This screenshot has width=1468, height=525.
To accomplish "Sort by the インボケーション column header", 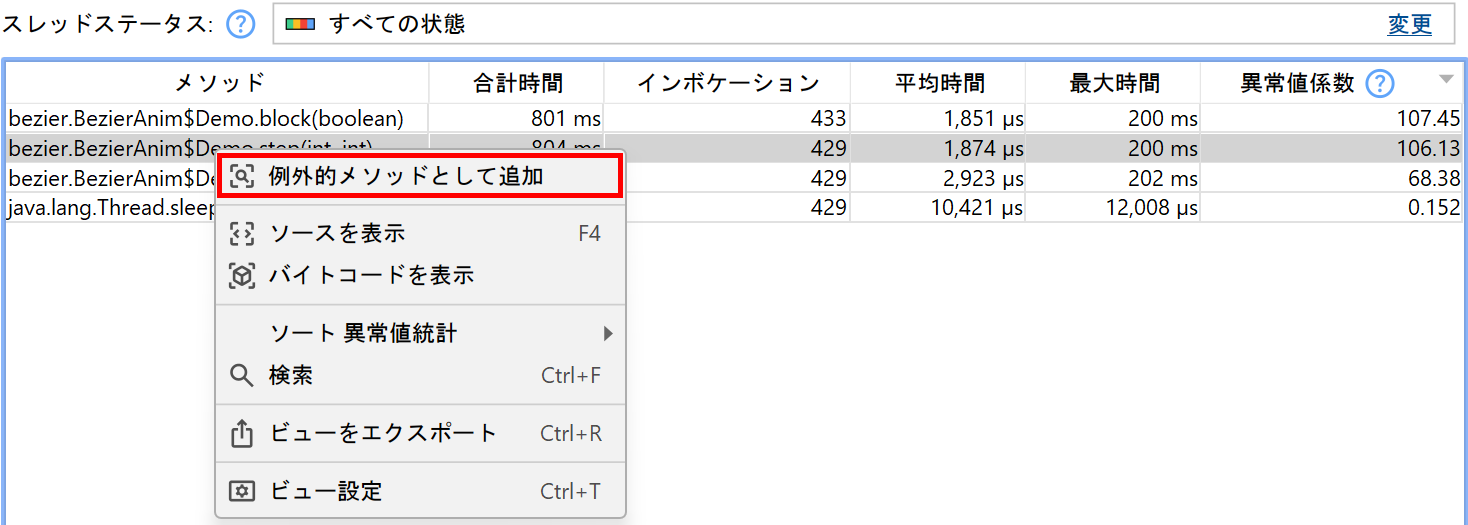I will [727, 83].
